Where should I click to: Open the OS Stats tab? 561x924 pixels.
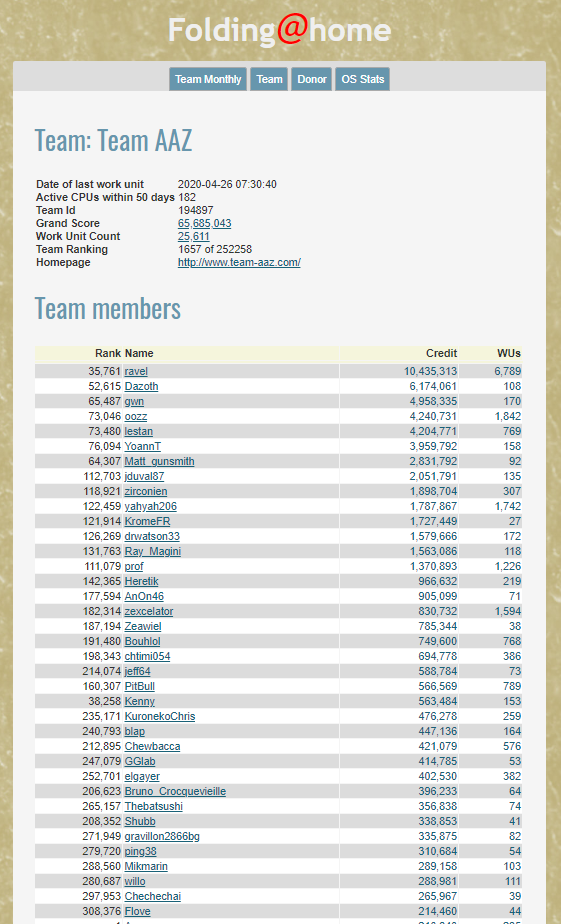(362, 79)
